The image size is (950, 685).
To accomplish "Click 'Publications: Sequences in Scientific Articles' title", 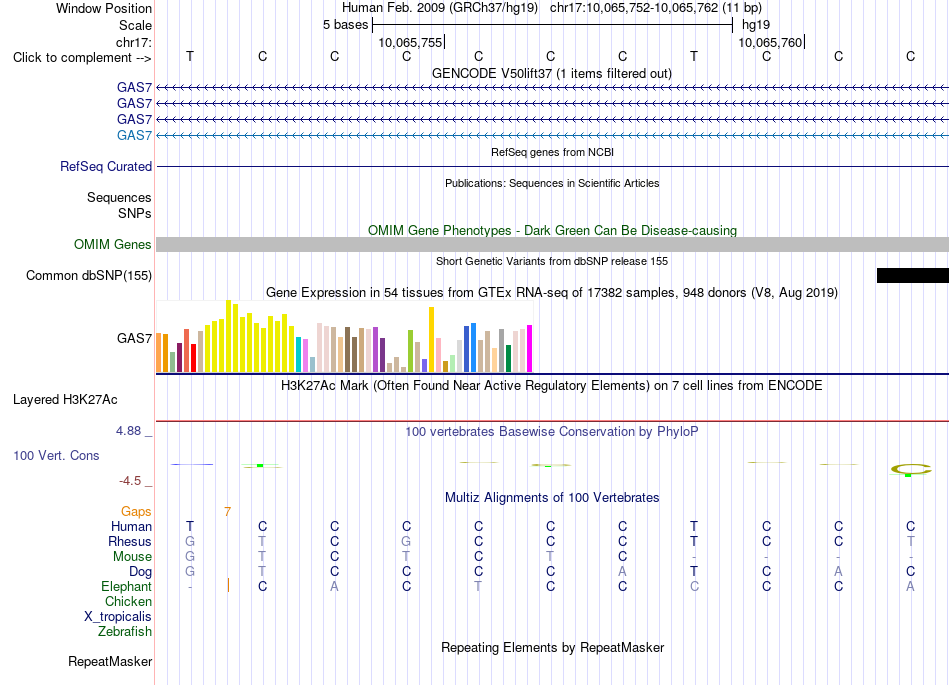I will [552, 183].
